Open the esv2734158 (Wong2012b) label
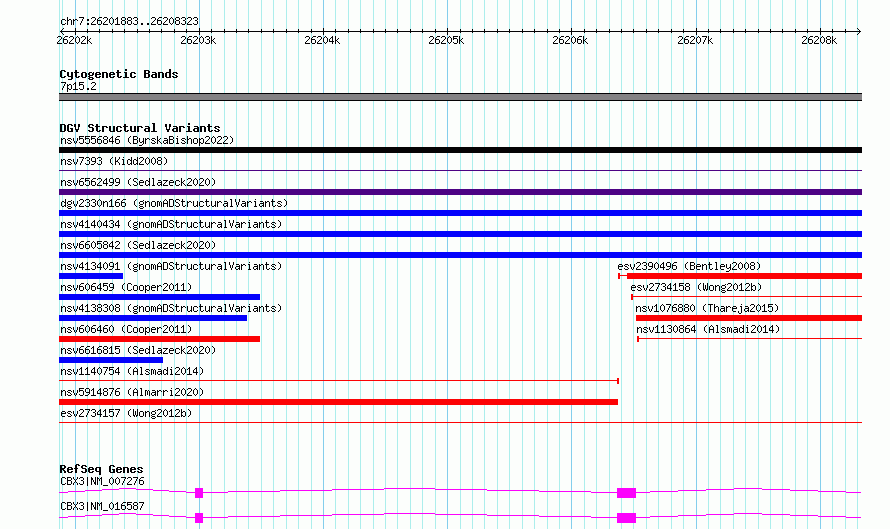The image size is (890, 529). [x=696, y=287]
